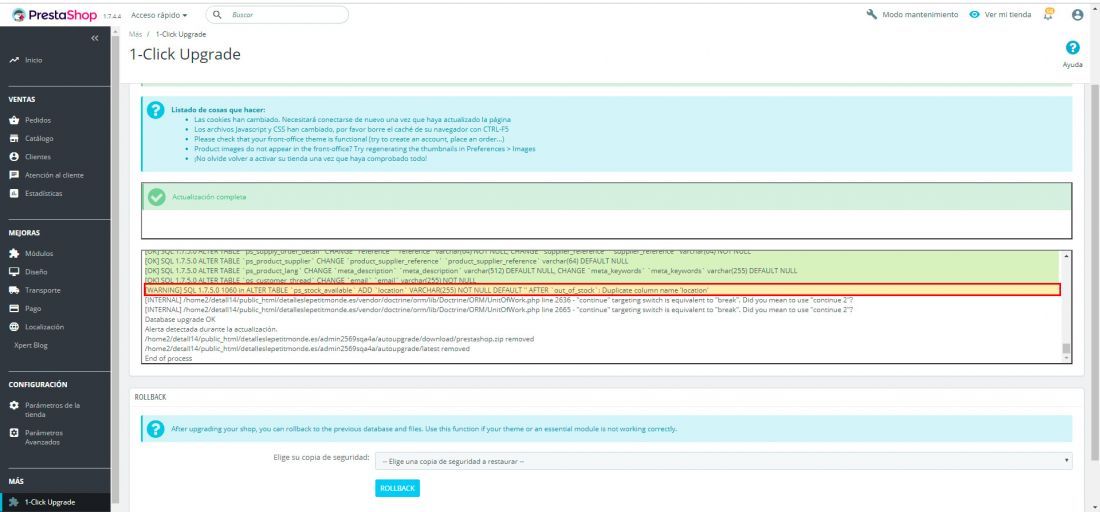Open the backup copy selection dropdown
Viewport: 1100px width, 512px height.
724,461
